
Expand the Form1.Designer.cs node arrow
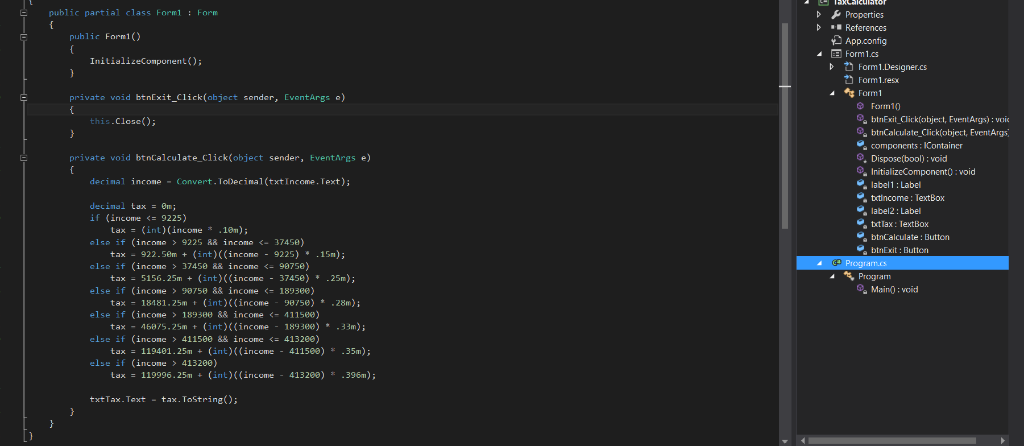(832, 67)
